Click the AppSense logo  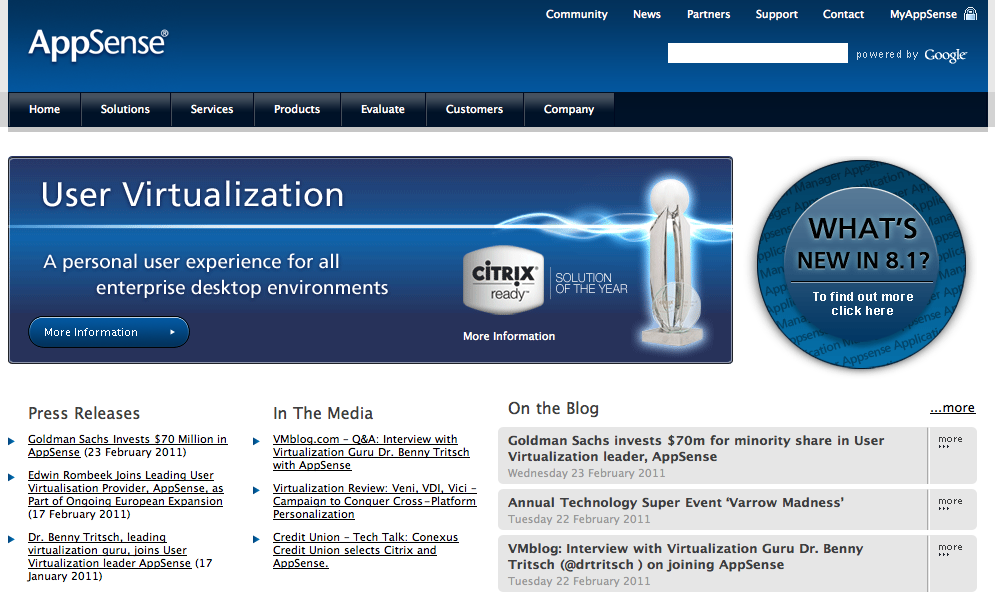click(98, 44)
